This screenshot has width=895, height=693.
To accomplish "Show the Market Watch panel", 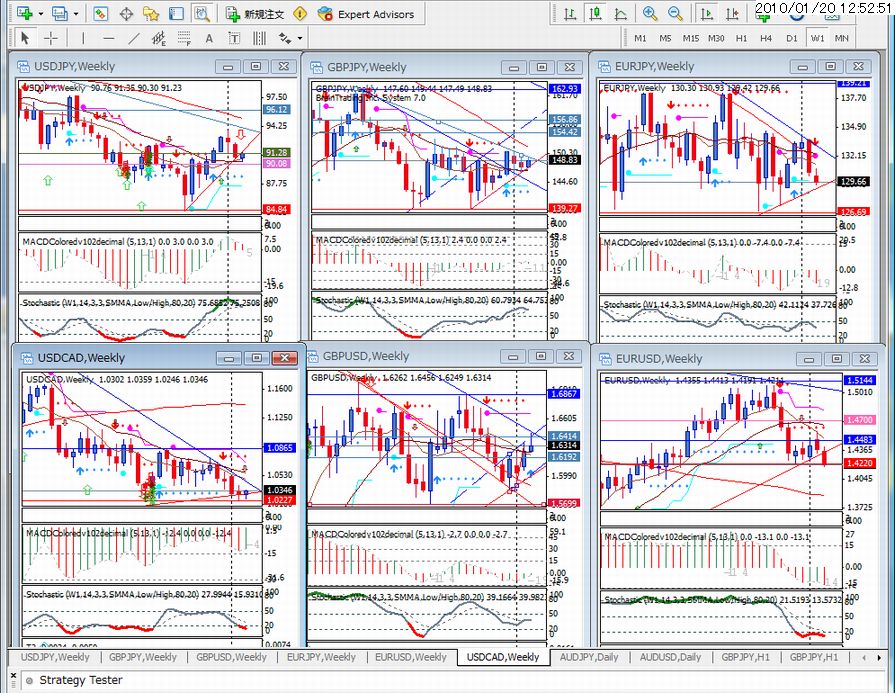I will click(100, 14).
